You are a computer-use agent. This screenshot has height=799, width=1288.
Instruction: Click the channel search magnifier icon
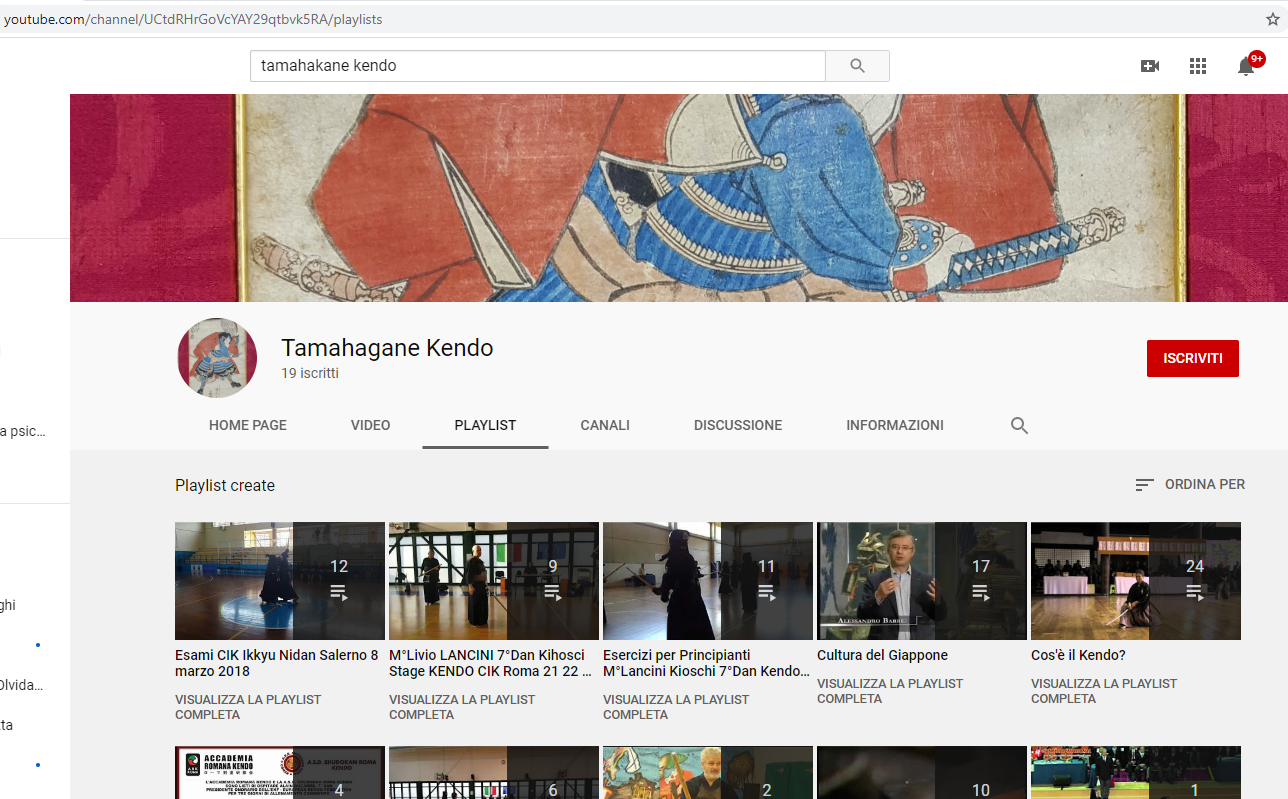pos(1019,425)
